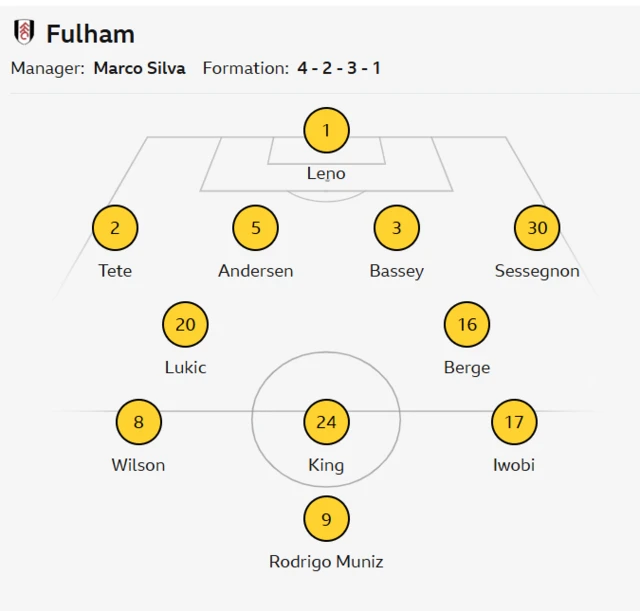Click the Iwobi name label
Viewport: 640px width, 611px height.
tap(514, 464)
